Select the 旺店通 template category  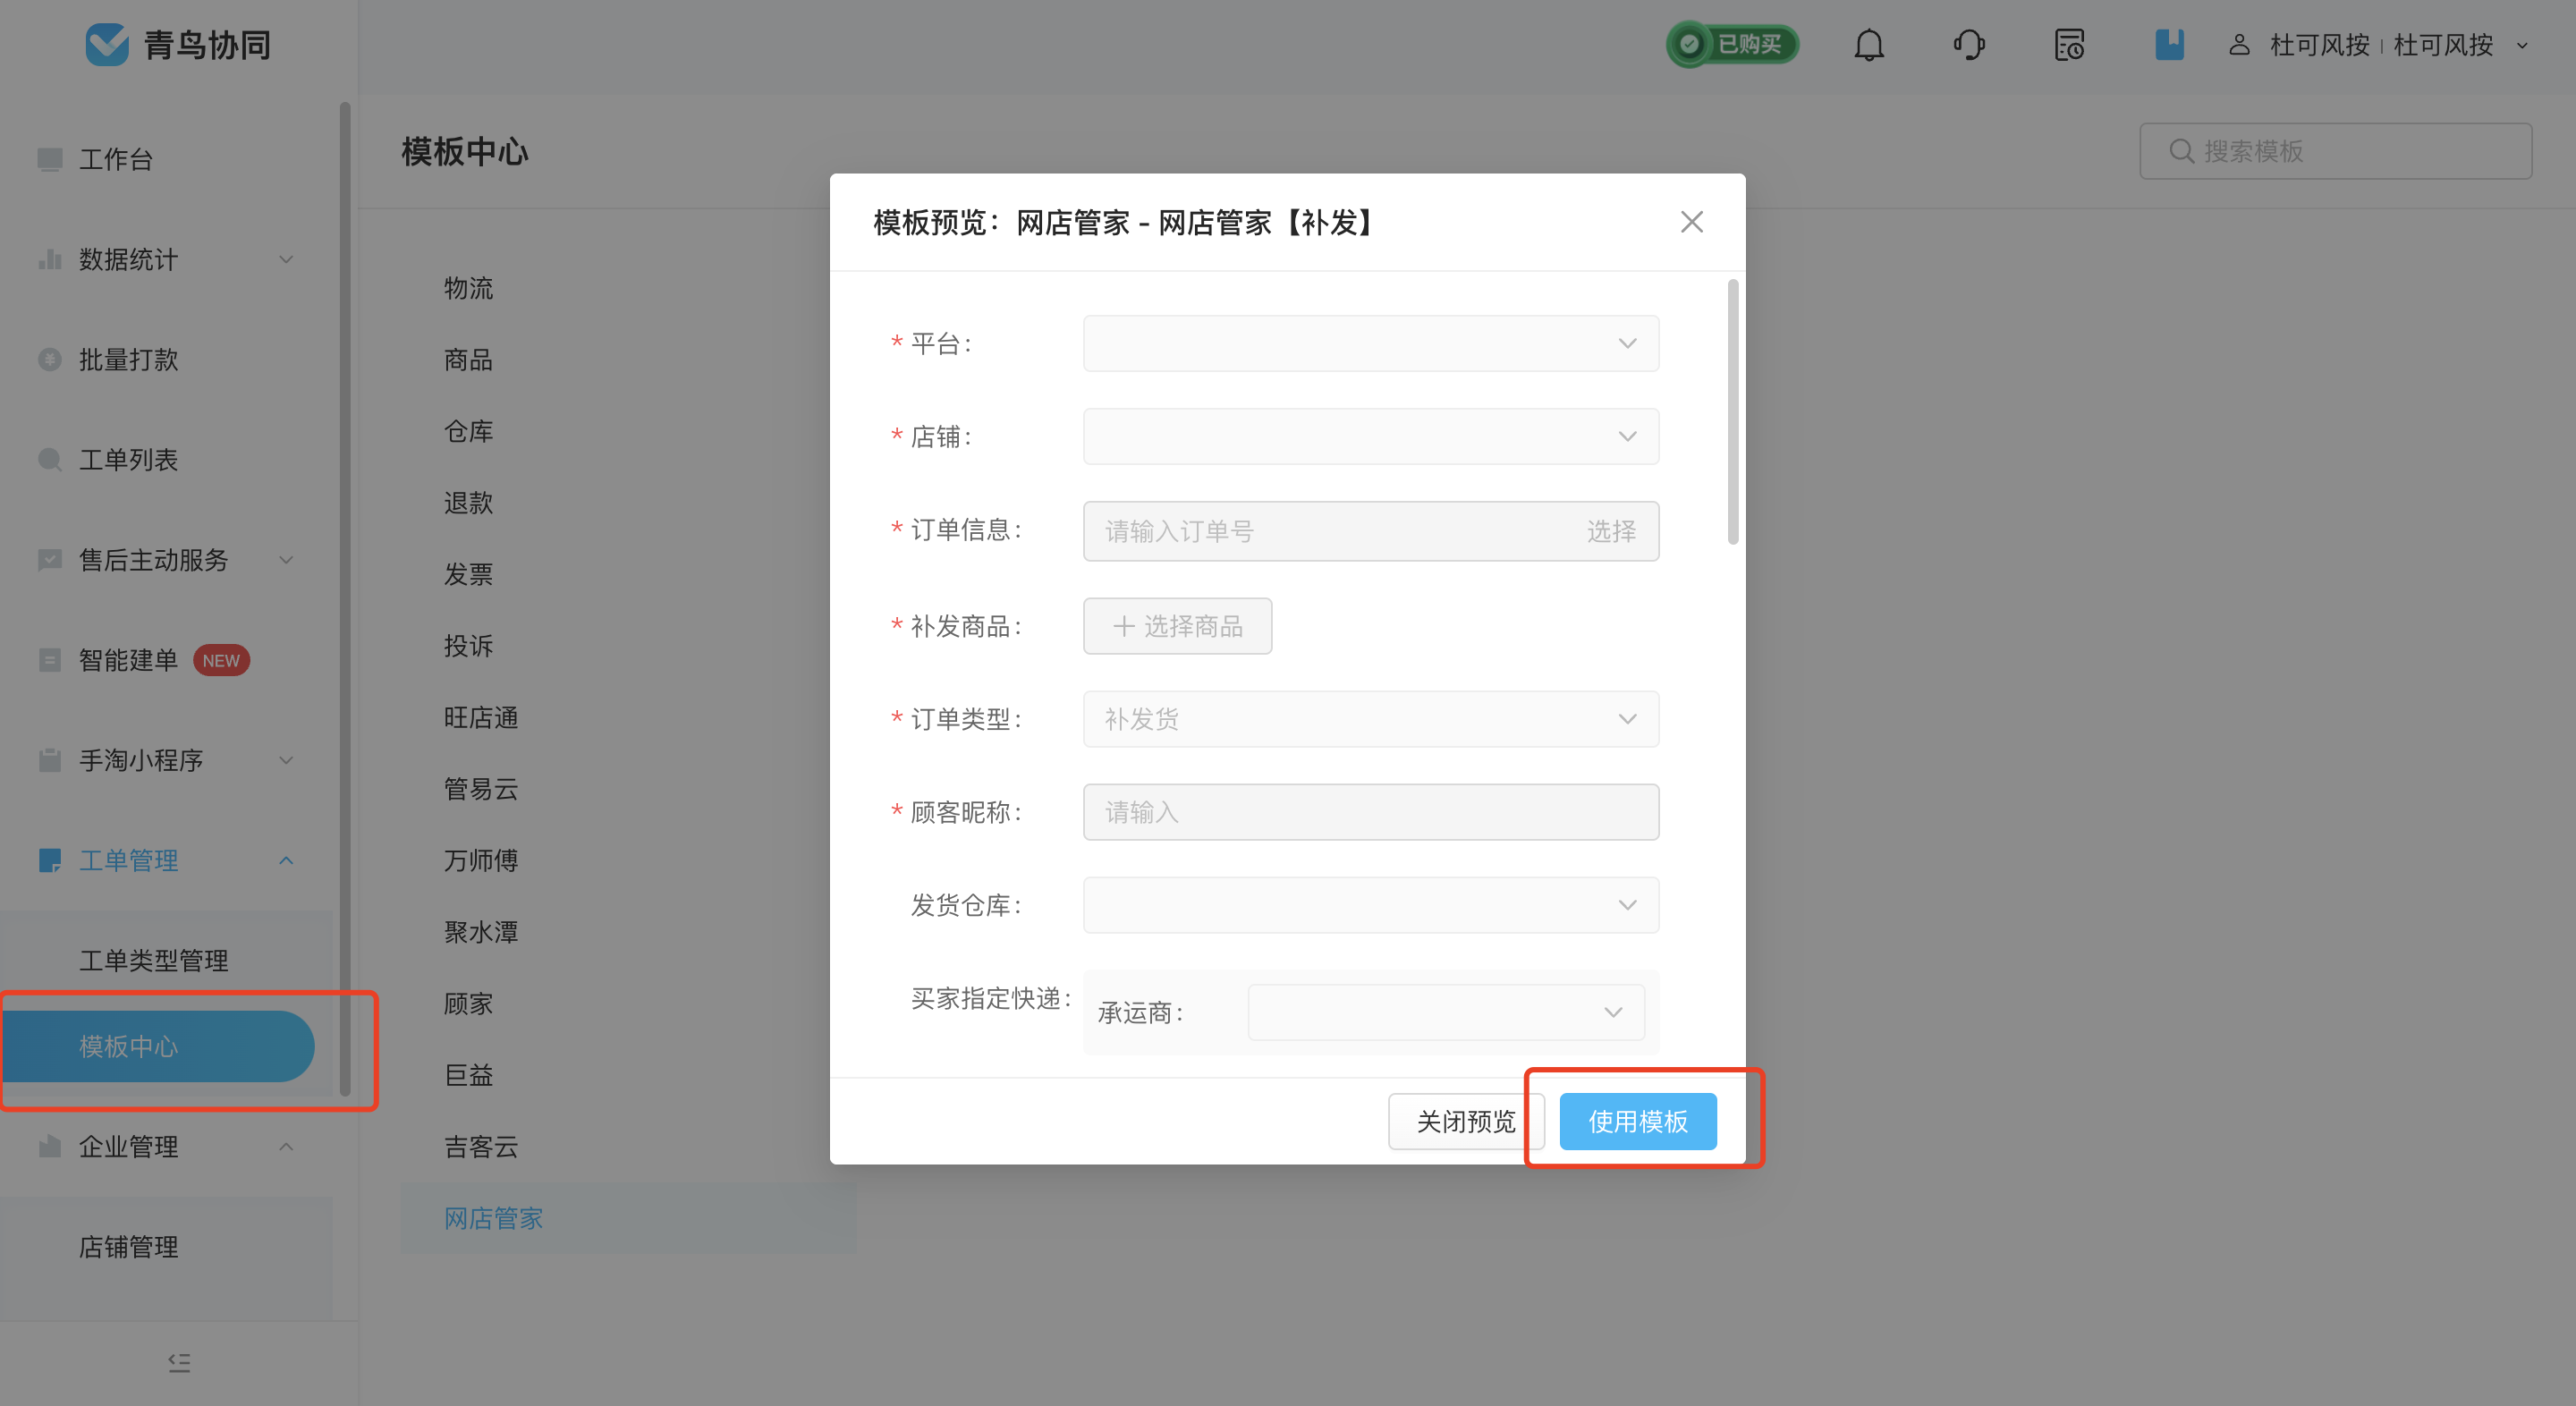481,717
